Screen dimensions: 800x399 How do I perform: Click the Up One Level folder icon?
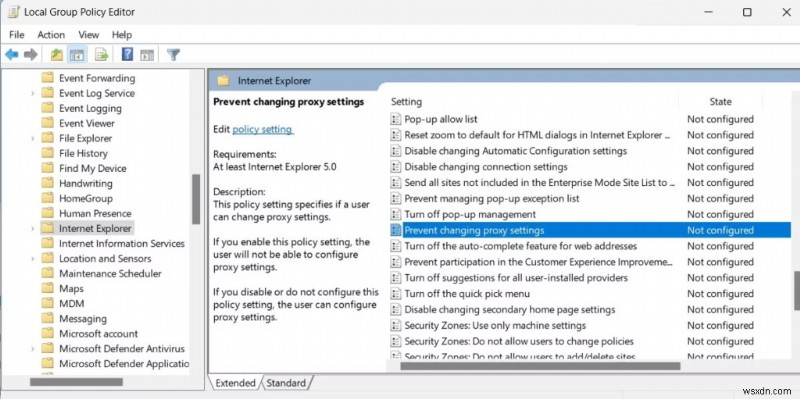tap(57, 55)
